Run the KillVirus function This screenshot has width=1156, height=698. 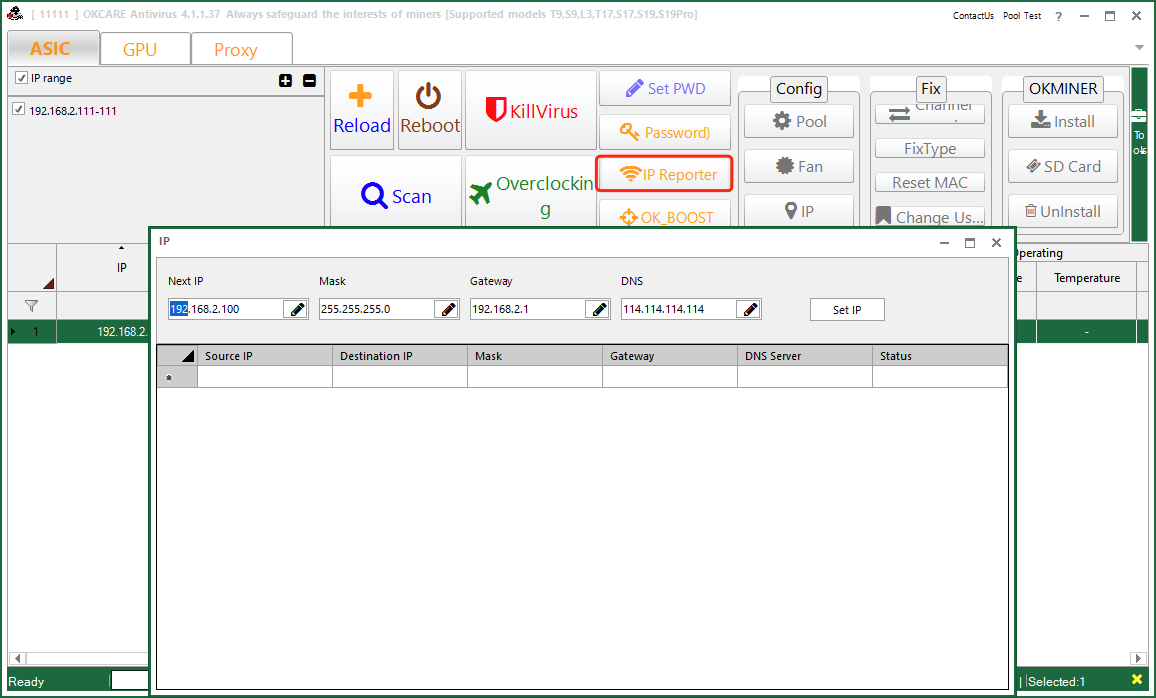(531, 111)
